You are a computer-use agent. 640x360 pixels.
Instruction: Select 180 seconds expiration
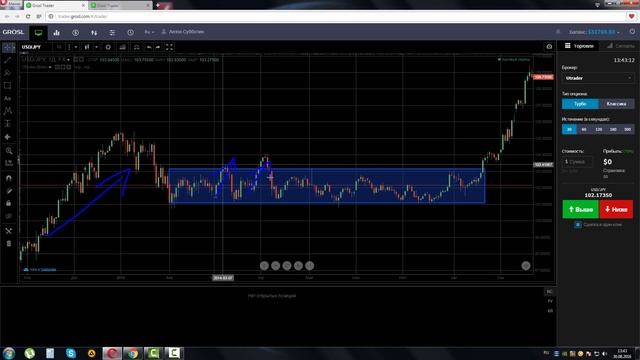pos(613,129)
